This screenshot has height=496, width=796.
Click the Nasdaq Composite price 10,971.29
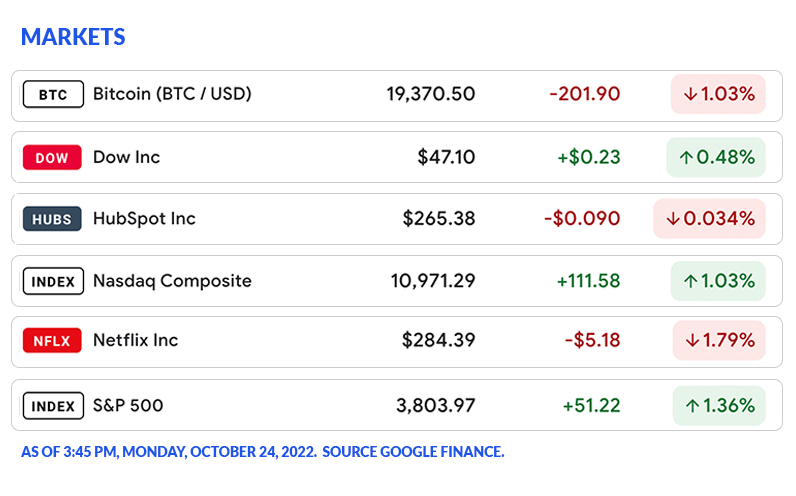(433, 281)
